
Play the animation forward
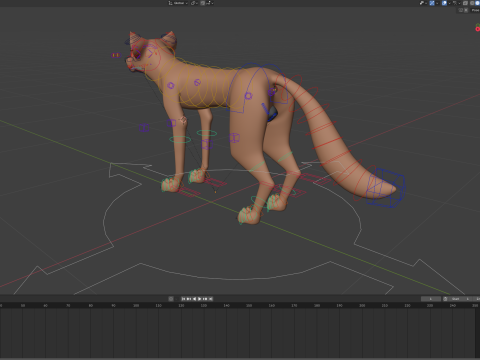[200, 299]
